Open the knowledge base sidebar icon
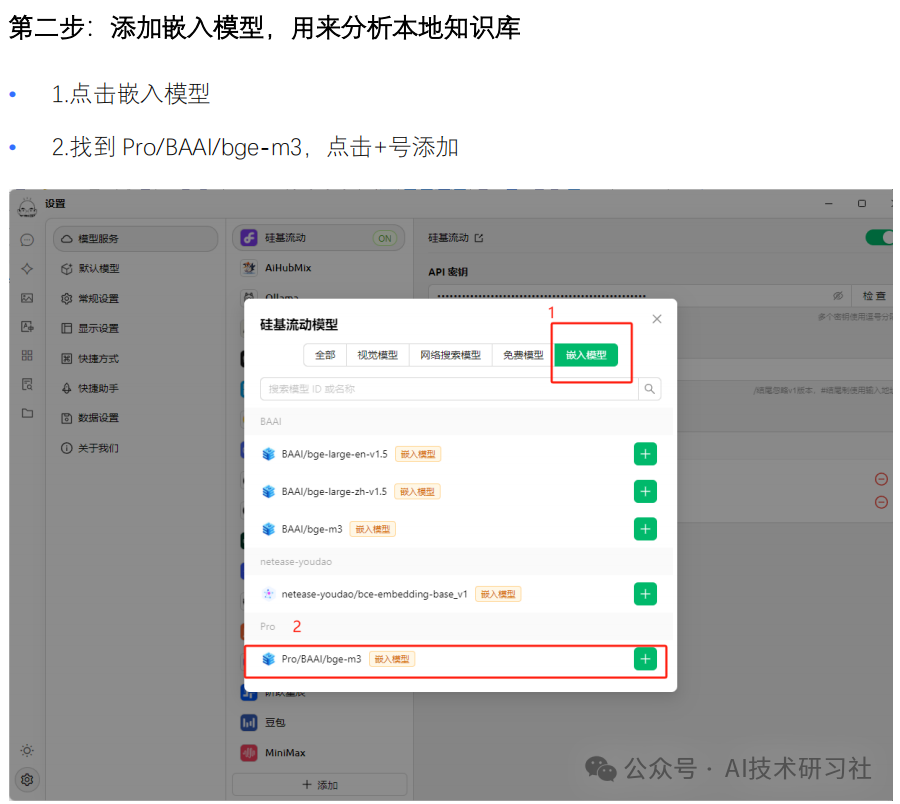 (27, 384)
